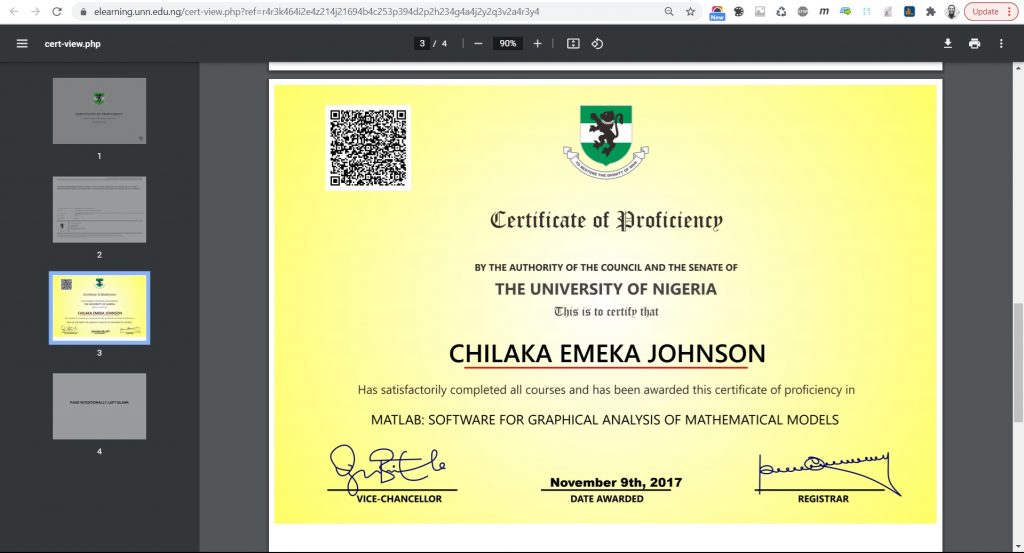Open the rainbow extension marked New
The image size is (1024, 553).
point(717,12)
